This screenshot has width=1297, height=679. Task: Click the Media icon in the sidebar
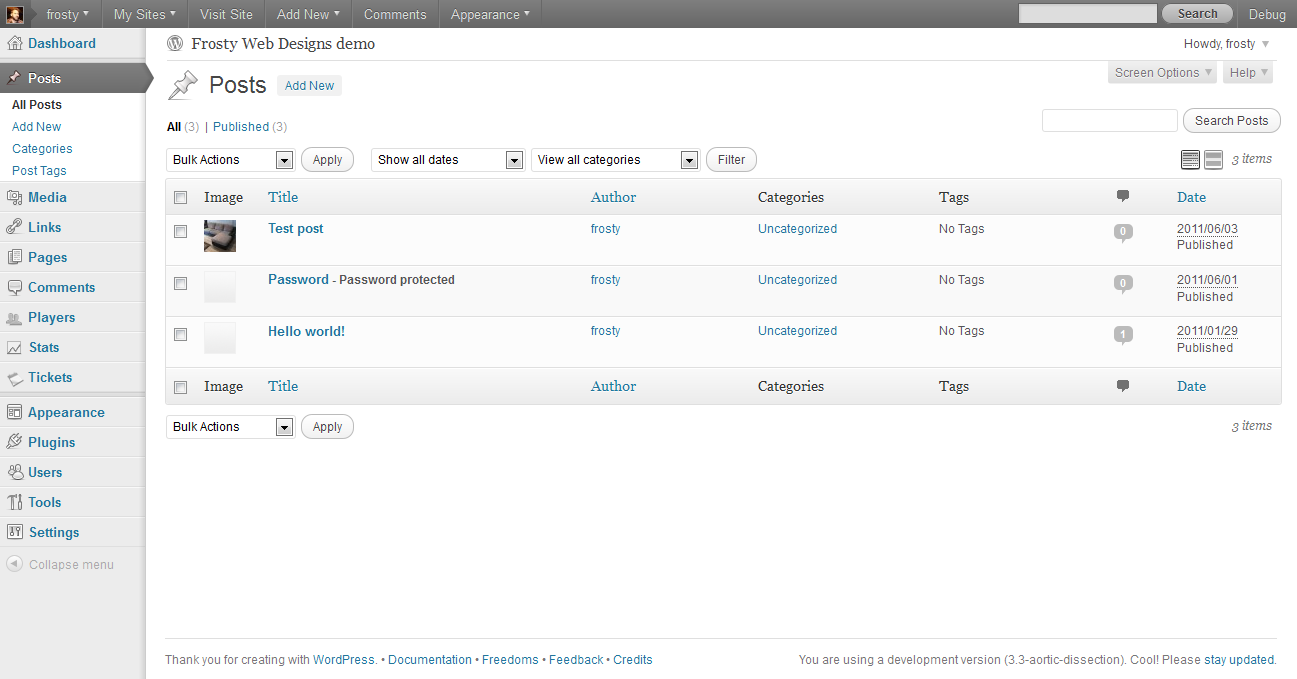[x=14, y=197]
